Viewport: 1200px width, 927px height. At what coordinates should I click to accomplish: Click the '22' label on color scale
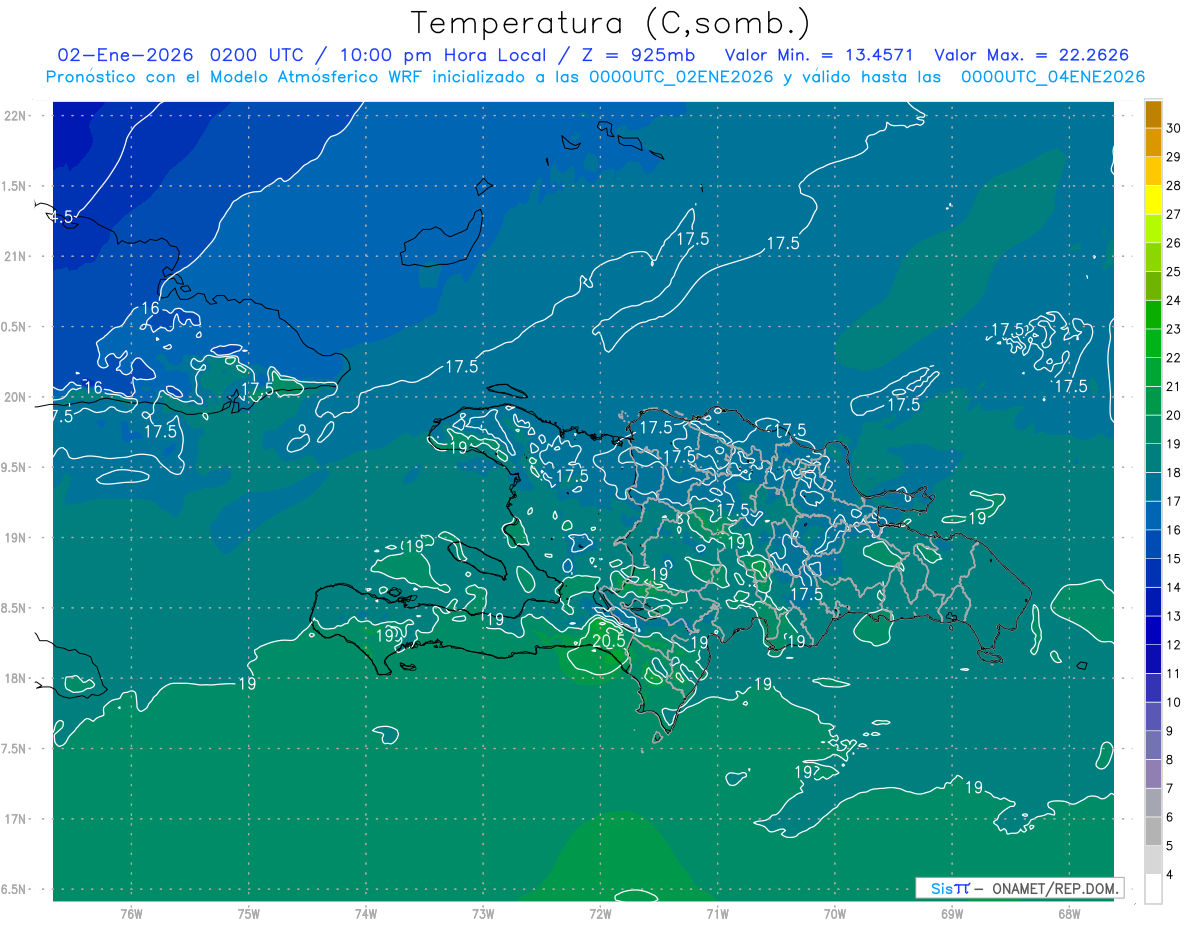(1173, 358)
